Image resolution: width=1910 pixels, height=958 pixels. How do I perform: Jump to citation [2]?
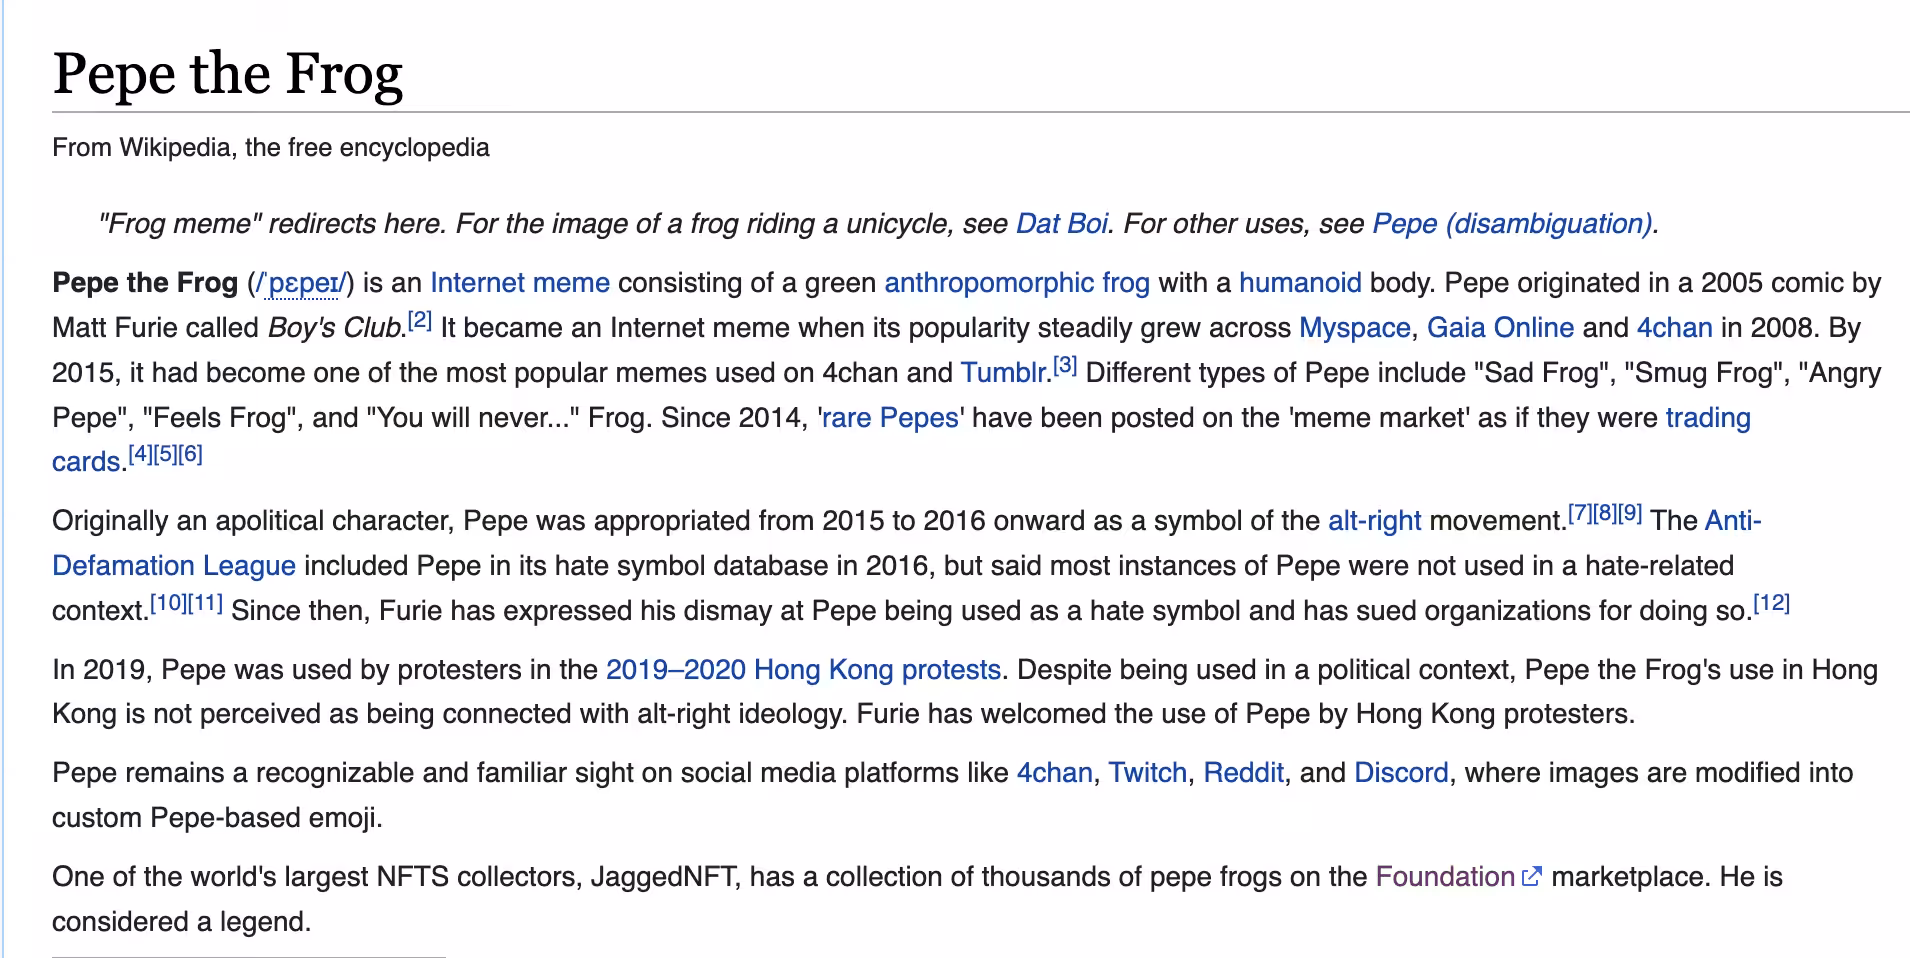(x=420, y=321)
